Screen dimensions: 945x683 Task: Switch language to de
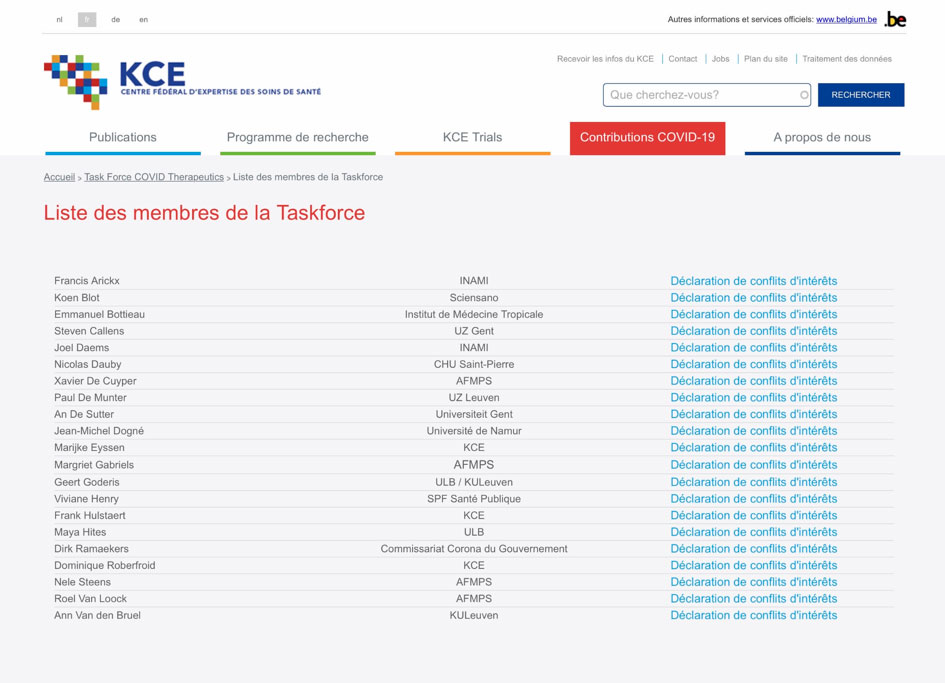click(x=116, y=20)
